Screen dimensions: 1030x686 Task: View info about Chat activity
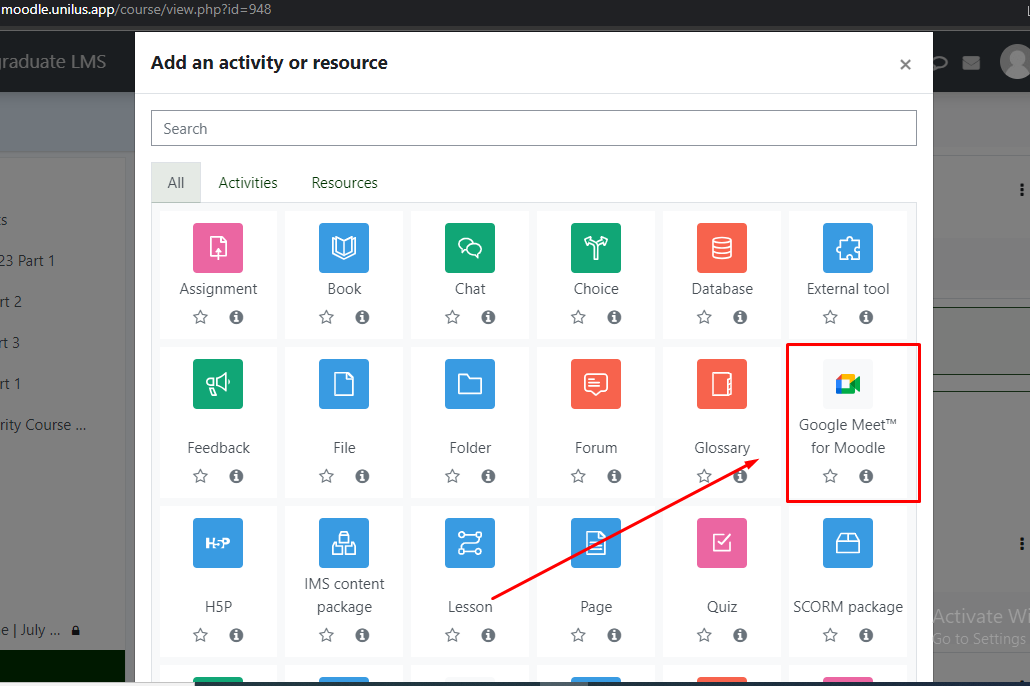pyautogui.click(x=488, y=317)
